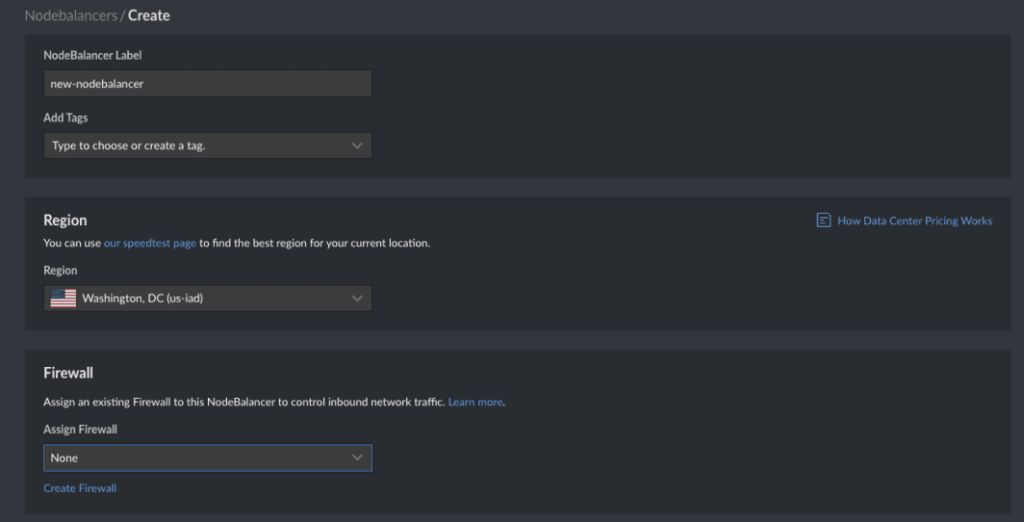Click into the Add Tags input
The width and height of the screenshot is (1024, 522).
208,146
